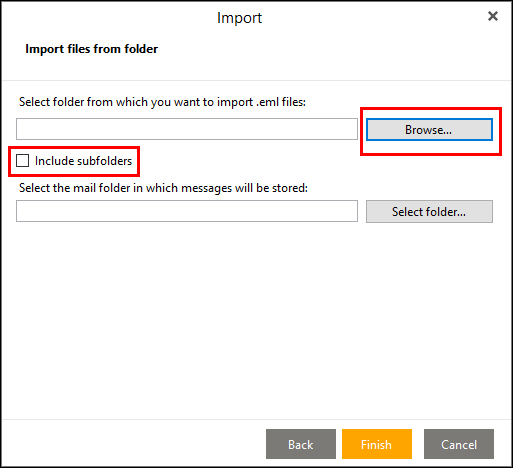This screenshot has width=513, height=468.
Task: Cancel the import dialog
Action: (x=459, y=444)
